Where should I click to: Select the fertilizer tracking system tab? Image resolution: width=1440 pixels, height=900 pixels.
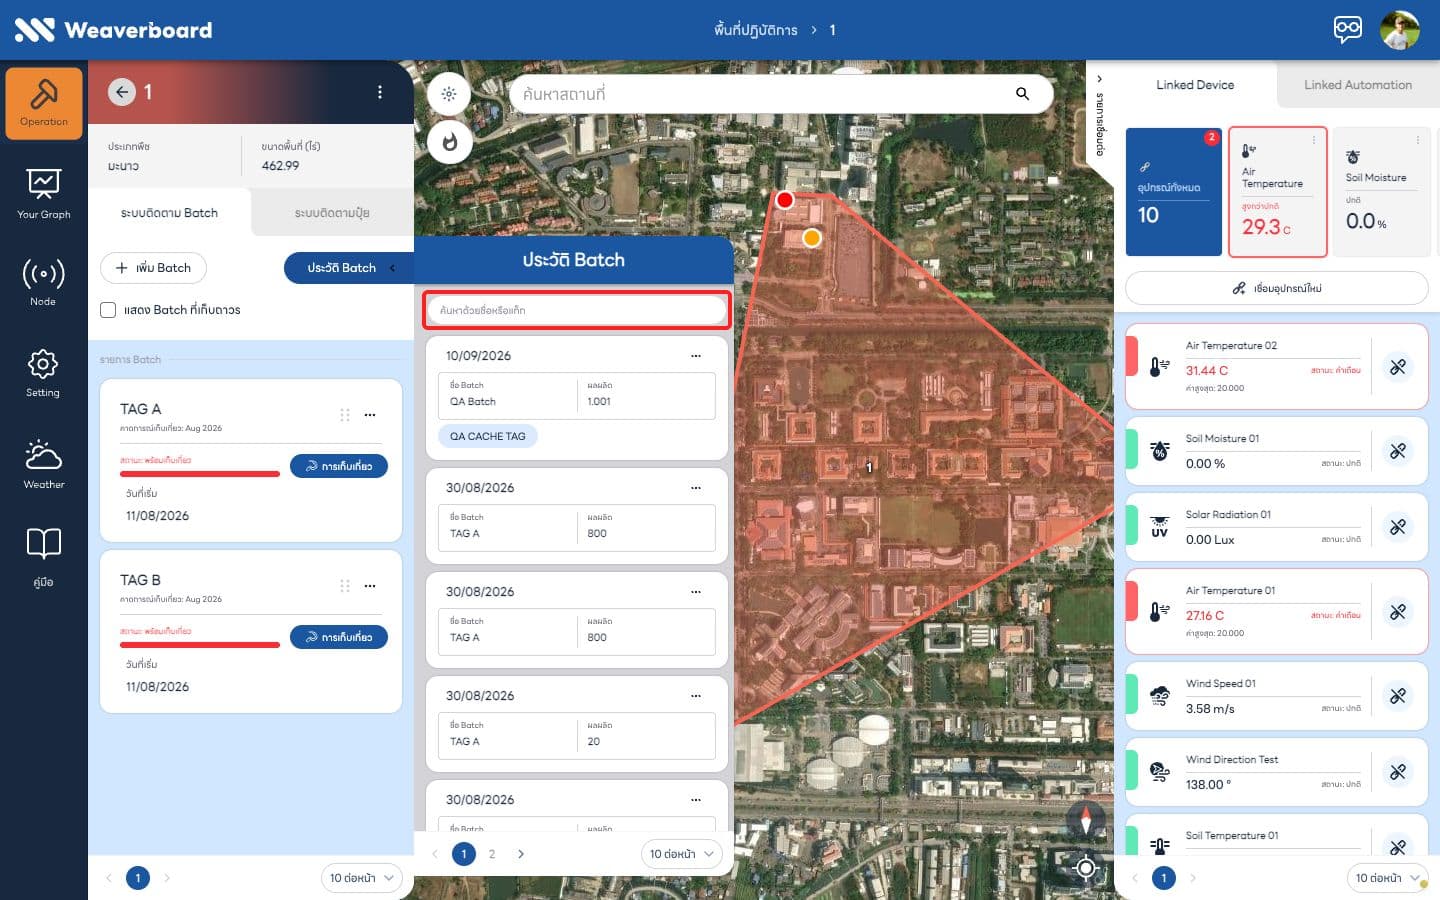point(332,213)
